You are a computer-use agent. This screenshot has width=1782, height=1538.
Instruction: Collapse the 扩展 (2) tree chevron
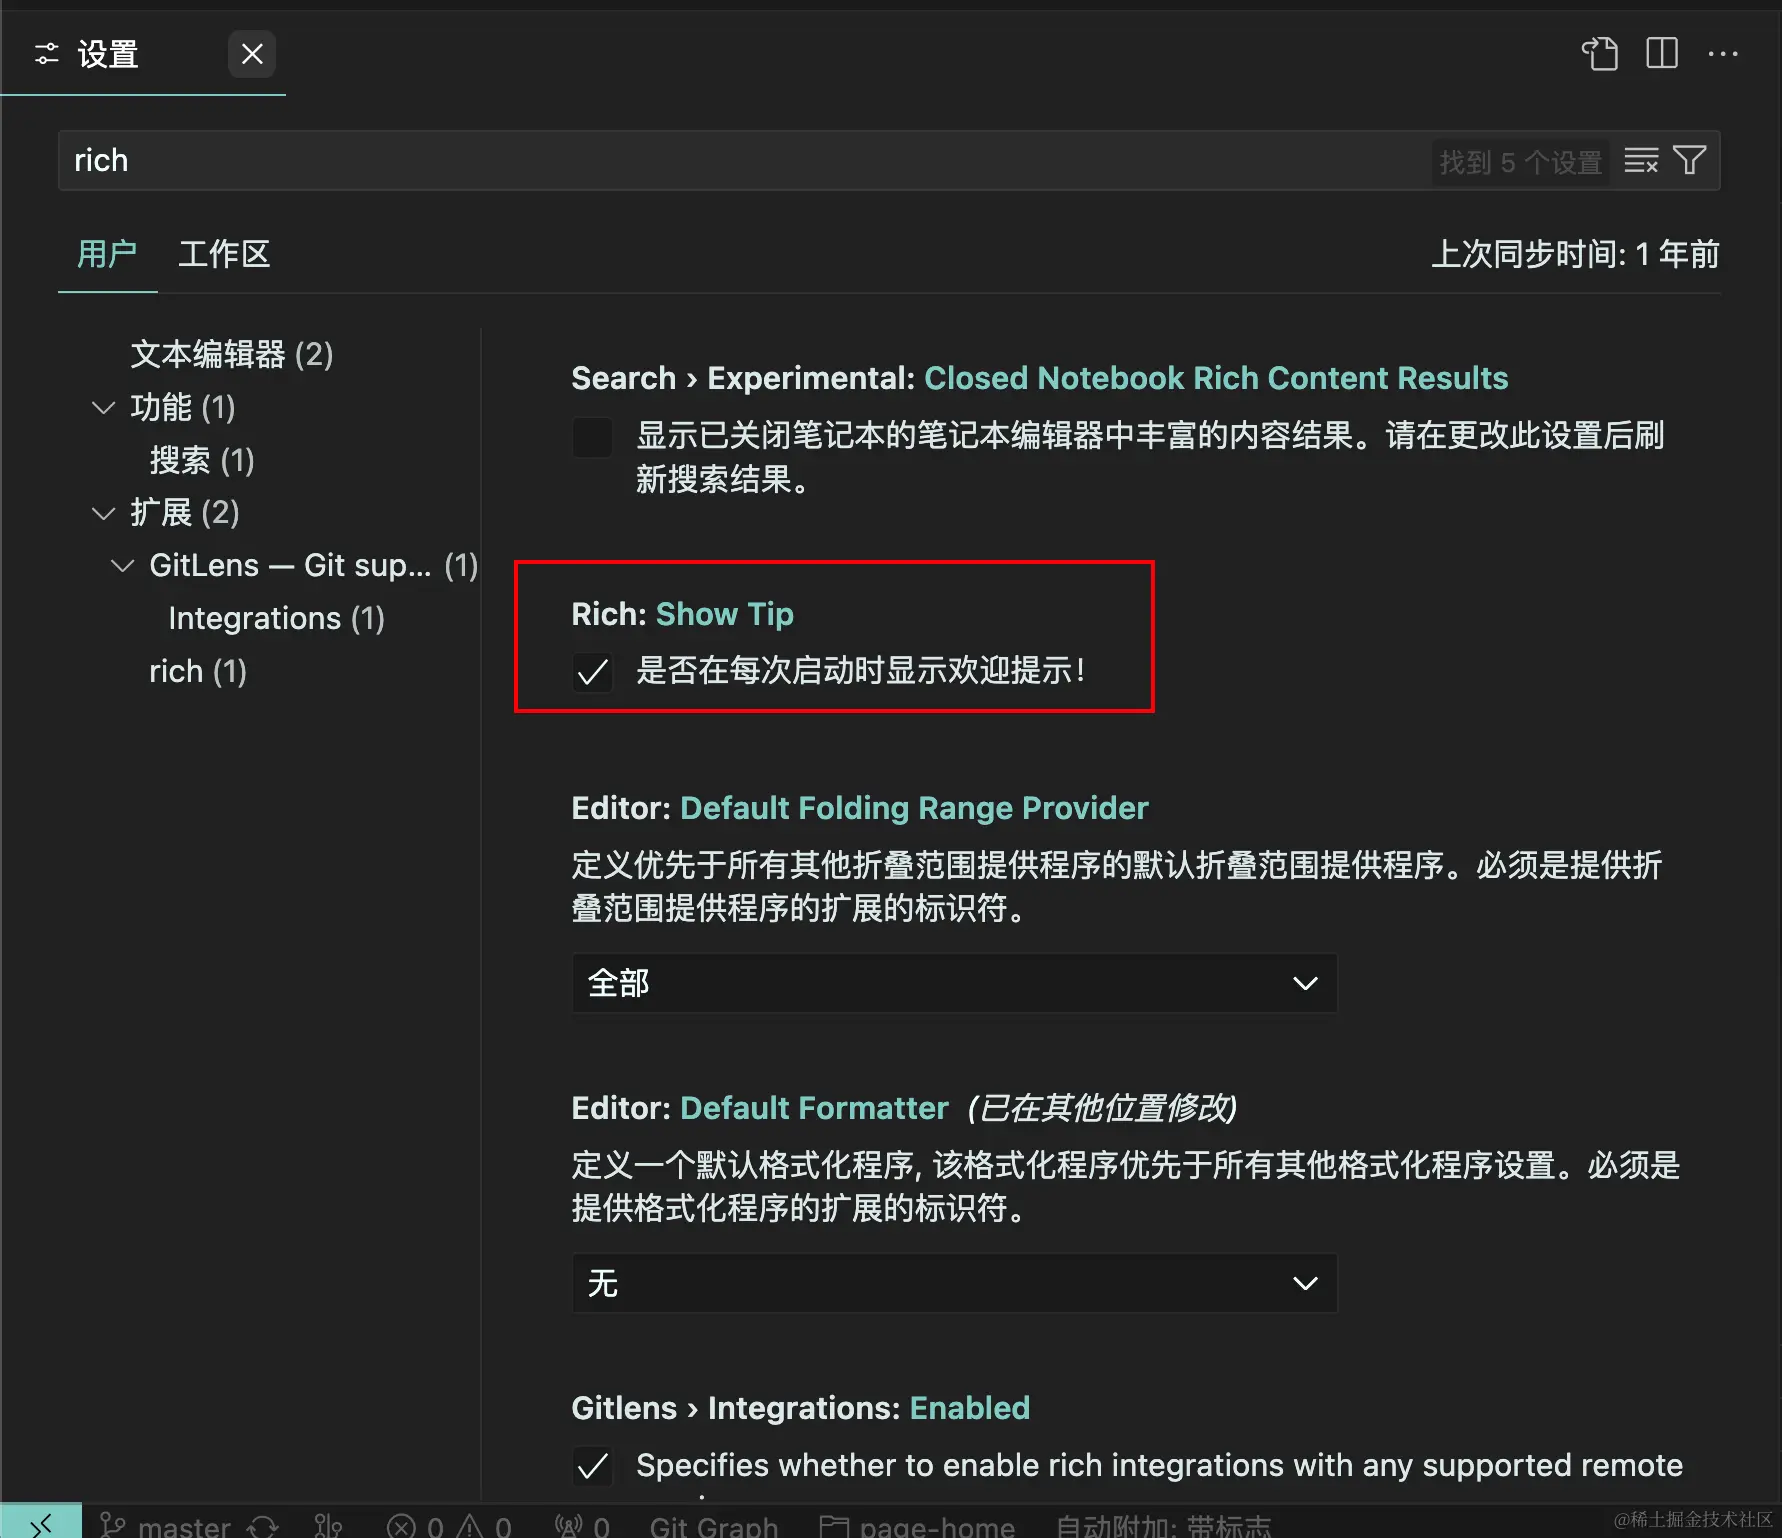(x=103, y=513)
